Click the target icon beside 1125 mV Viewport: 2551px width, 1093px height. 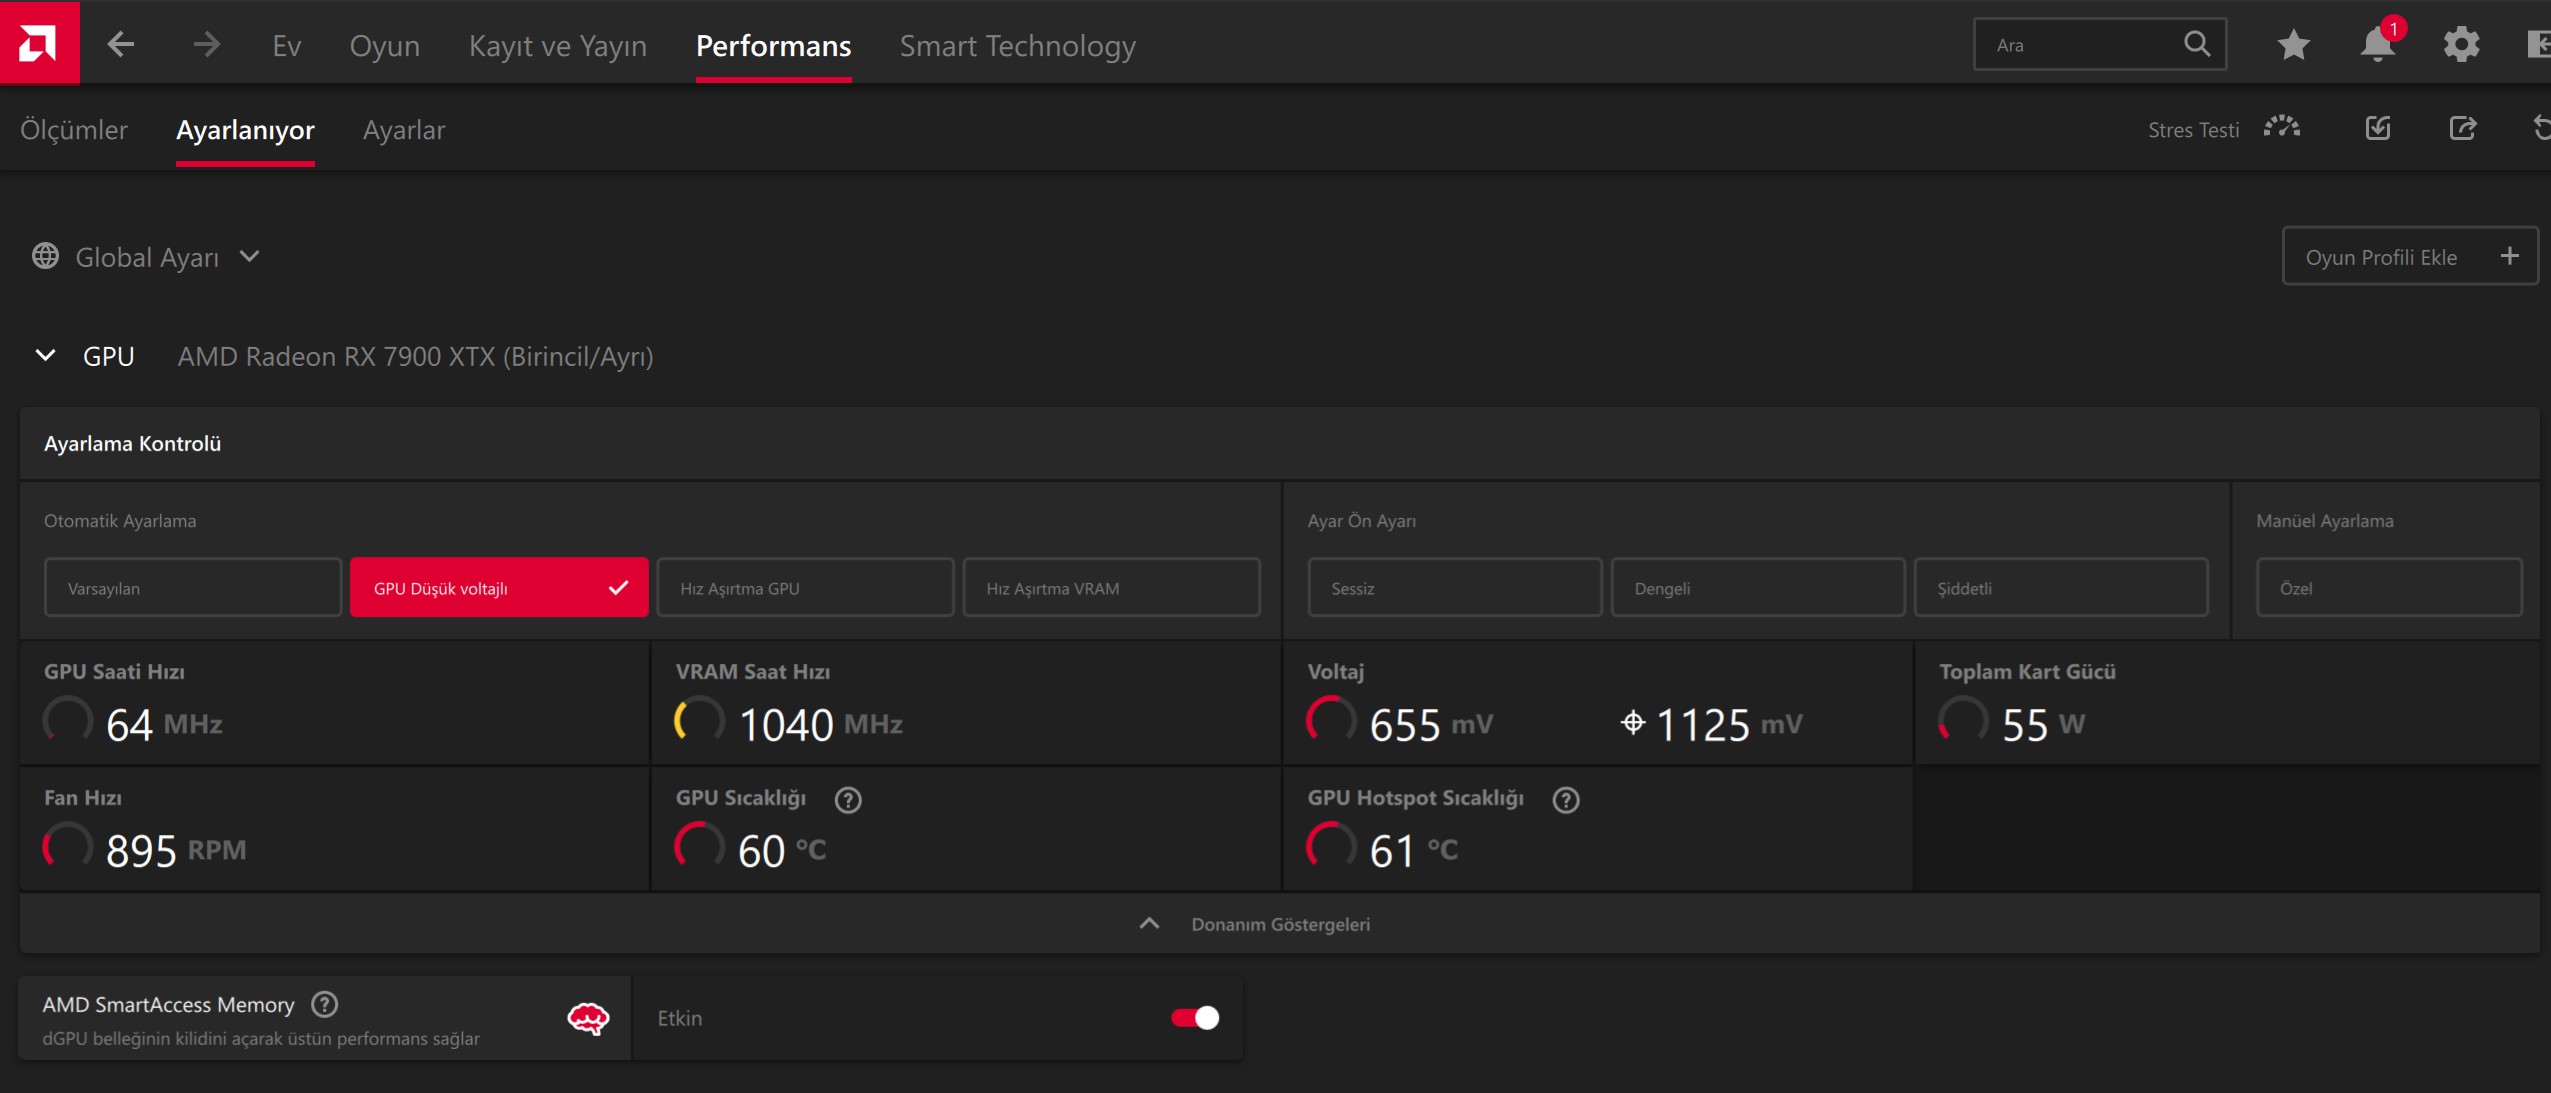click(1633, 722)
